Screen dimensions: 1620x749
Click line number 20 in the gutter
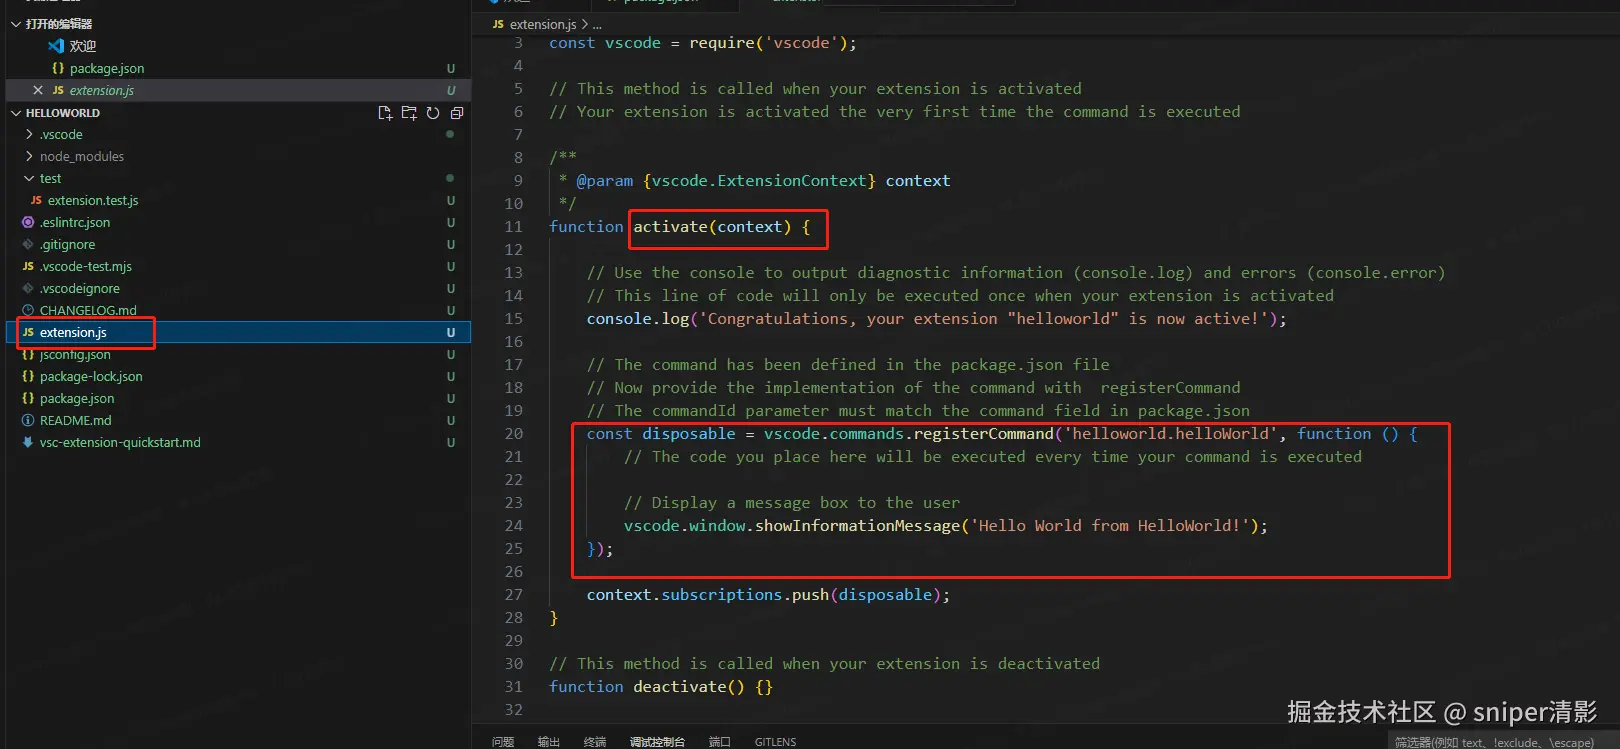click(x=513, y=434)
